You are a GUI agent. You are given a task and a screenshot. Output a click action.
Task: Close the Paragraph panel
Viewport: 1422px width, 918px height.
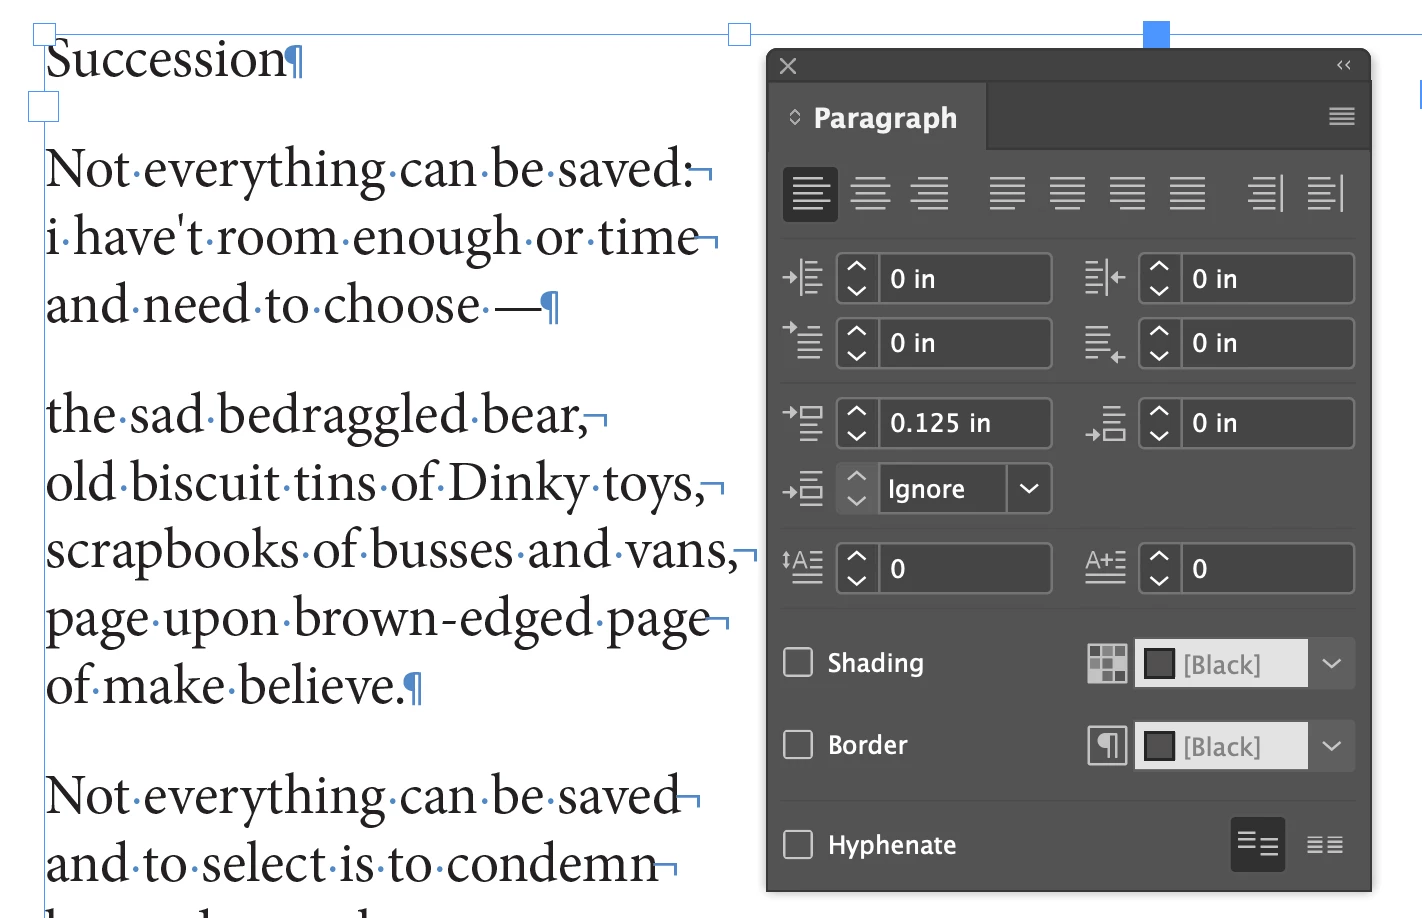pos(788,66)
